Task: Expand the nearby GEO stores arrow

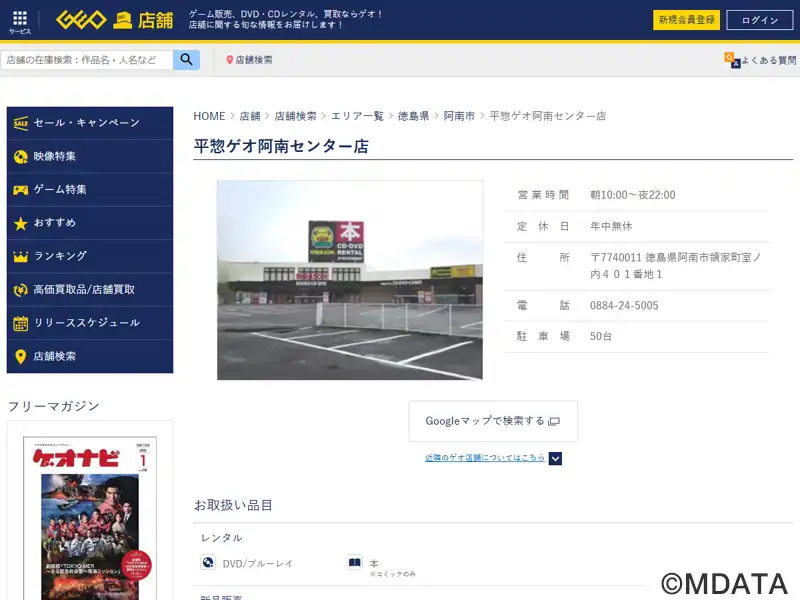Action: pos(555,458)
